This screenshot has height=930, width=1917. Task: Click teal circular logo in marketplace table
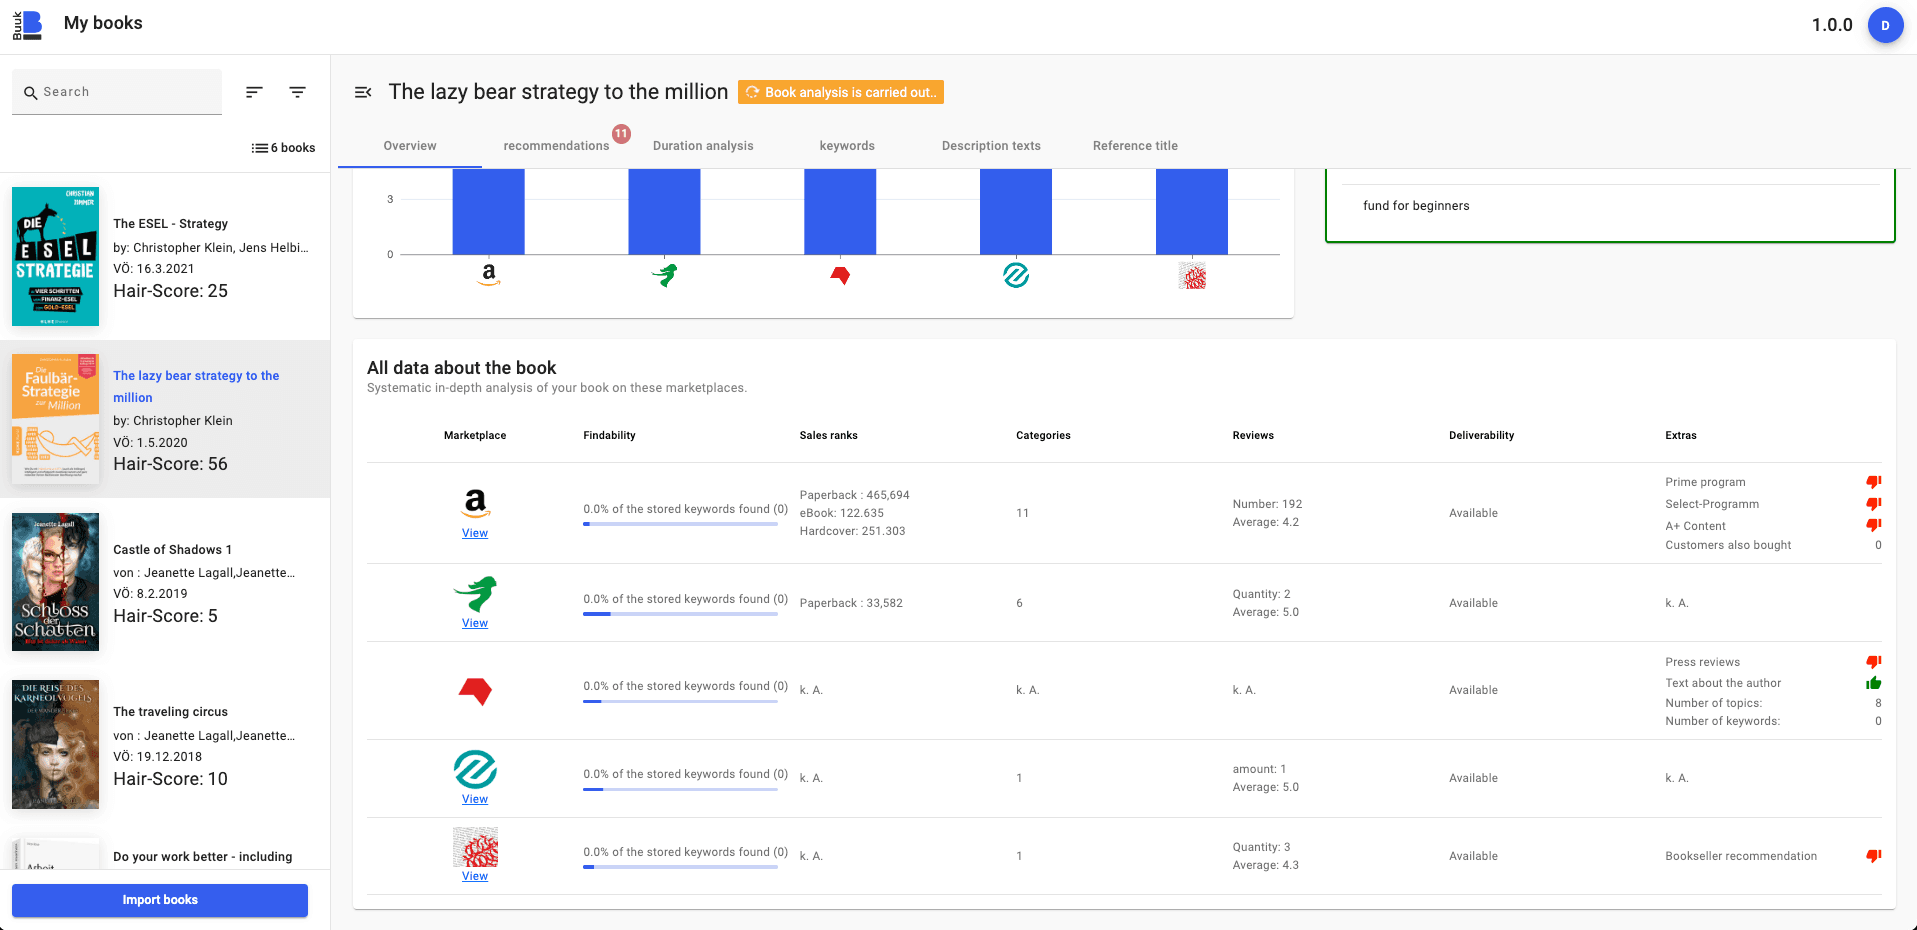[475, 770]
